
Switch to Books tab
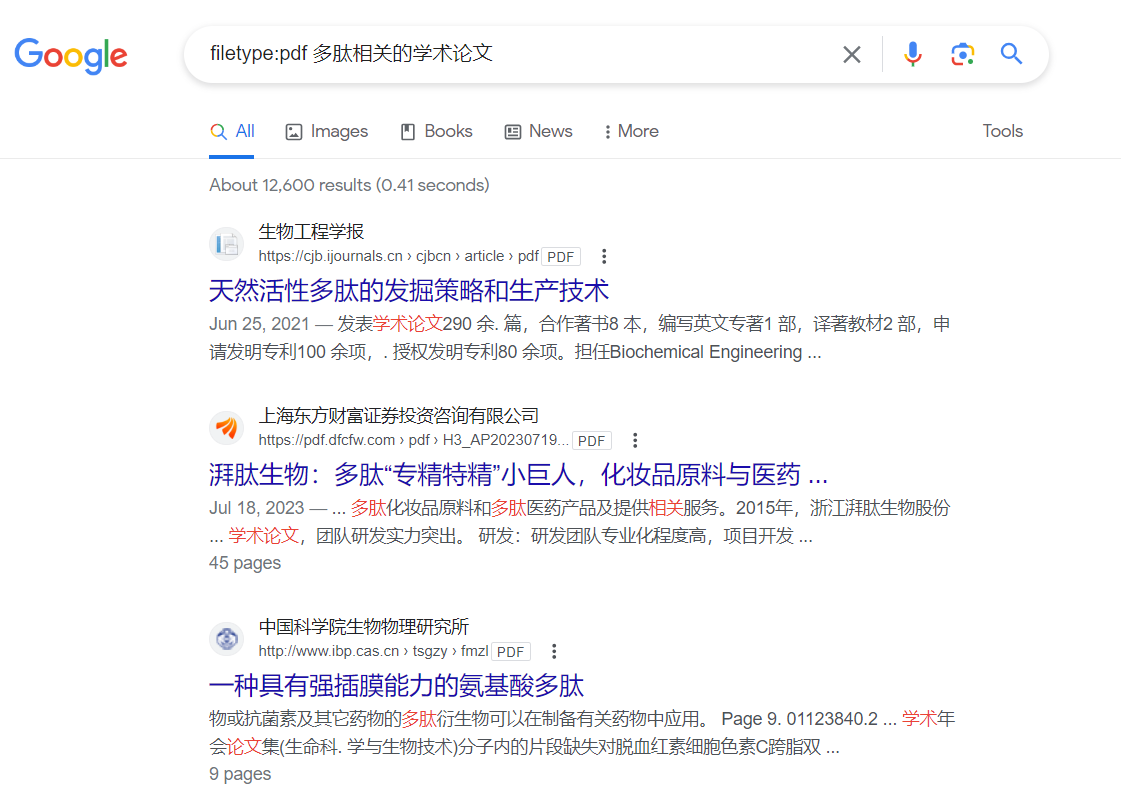pos(436,132)
